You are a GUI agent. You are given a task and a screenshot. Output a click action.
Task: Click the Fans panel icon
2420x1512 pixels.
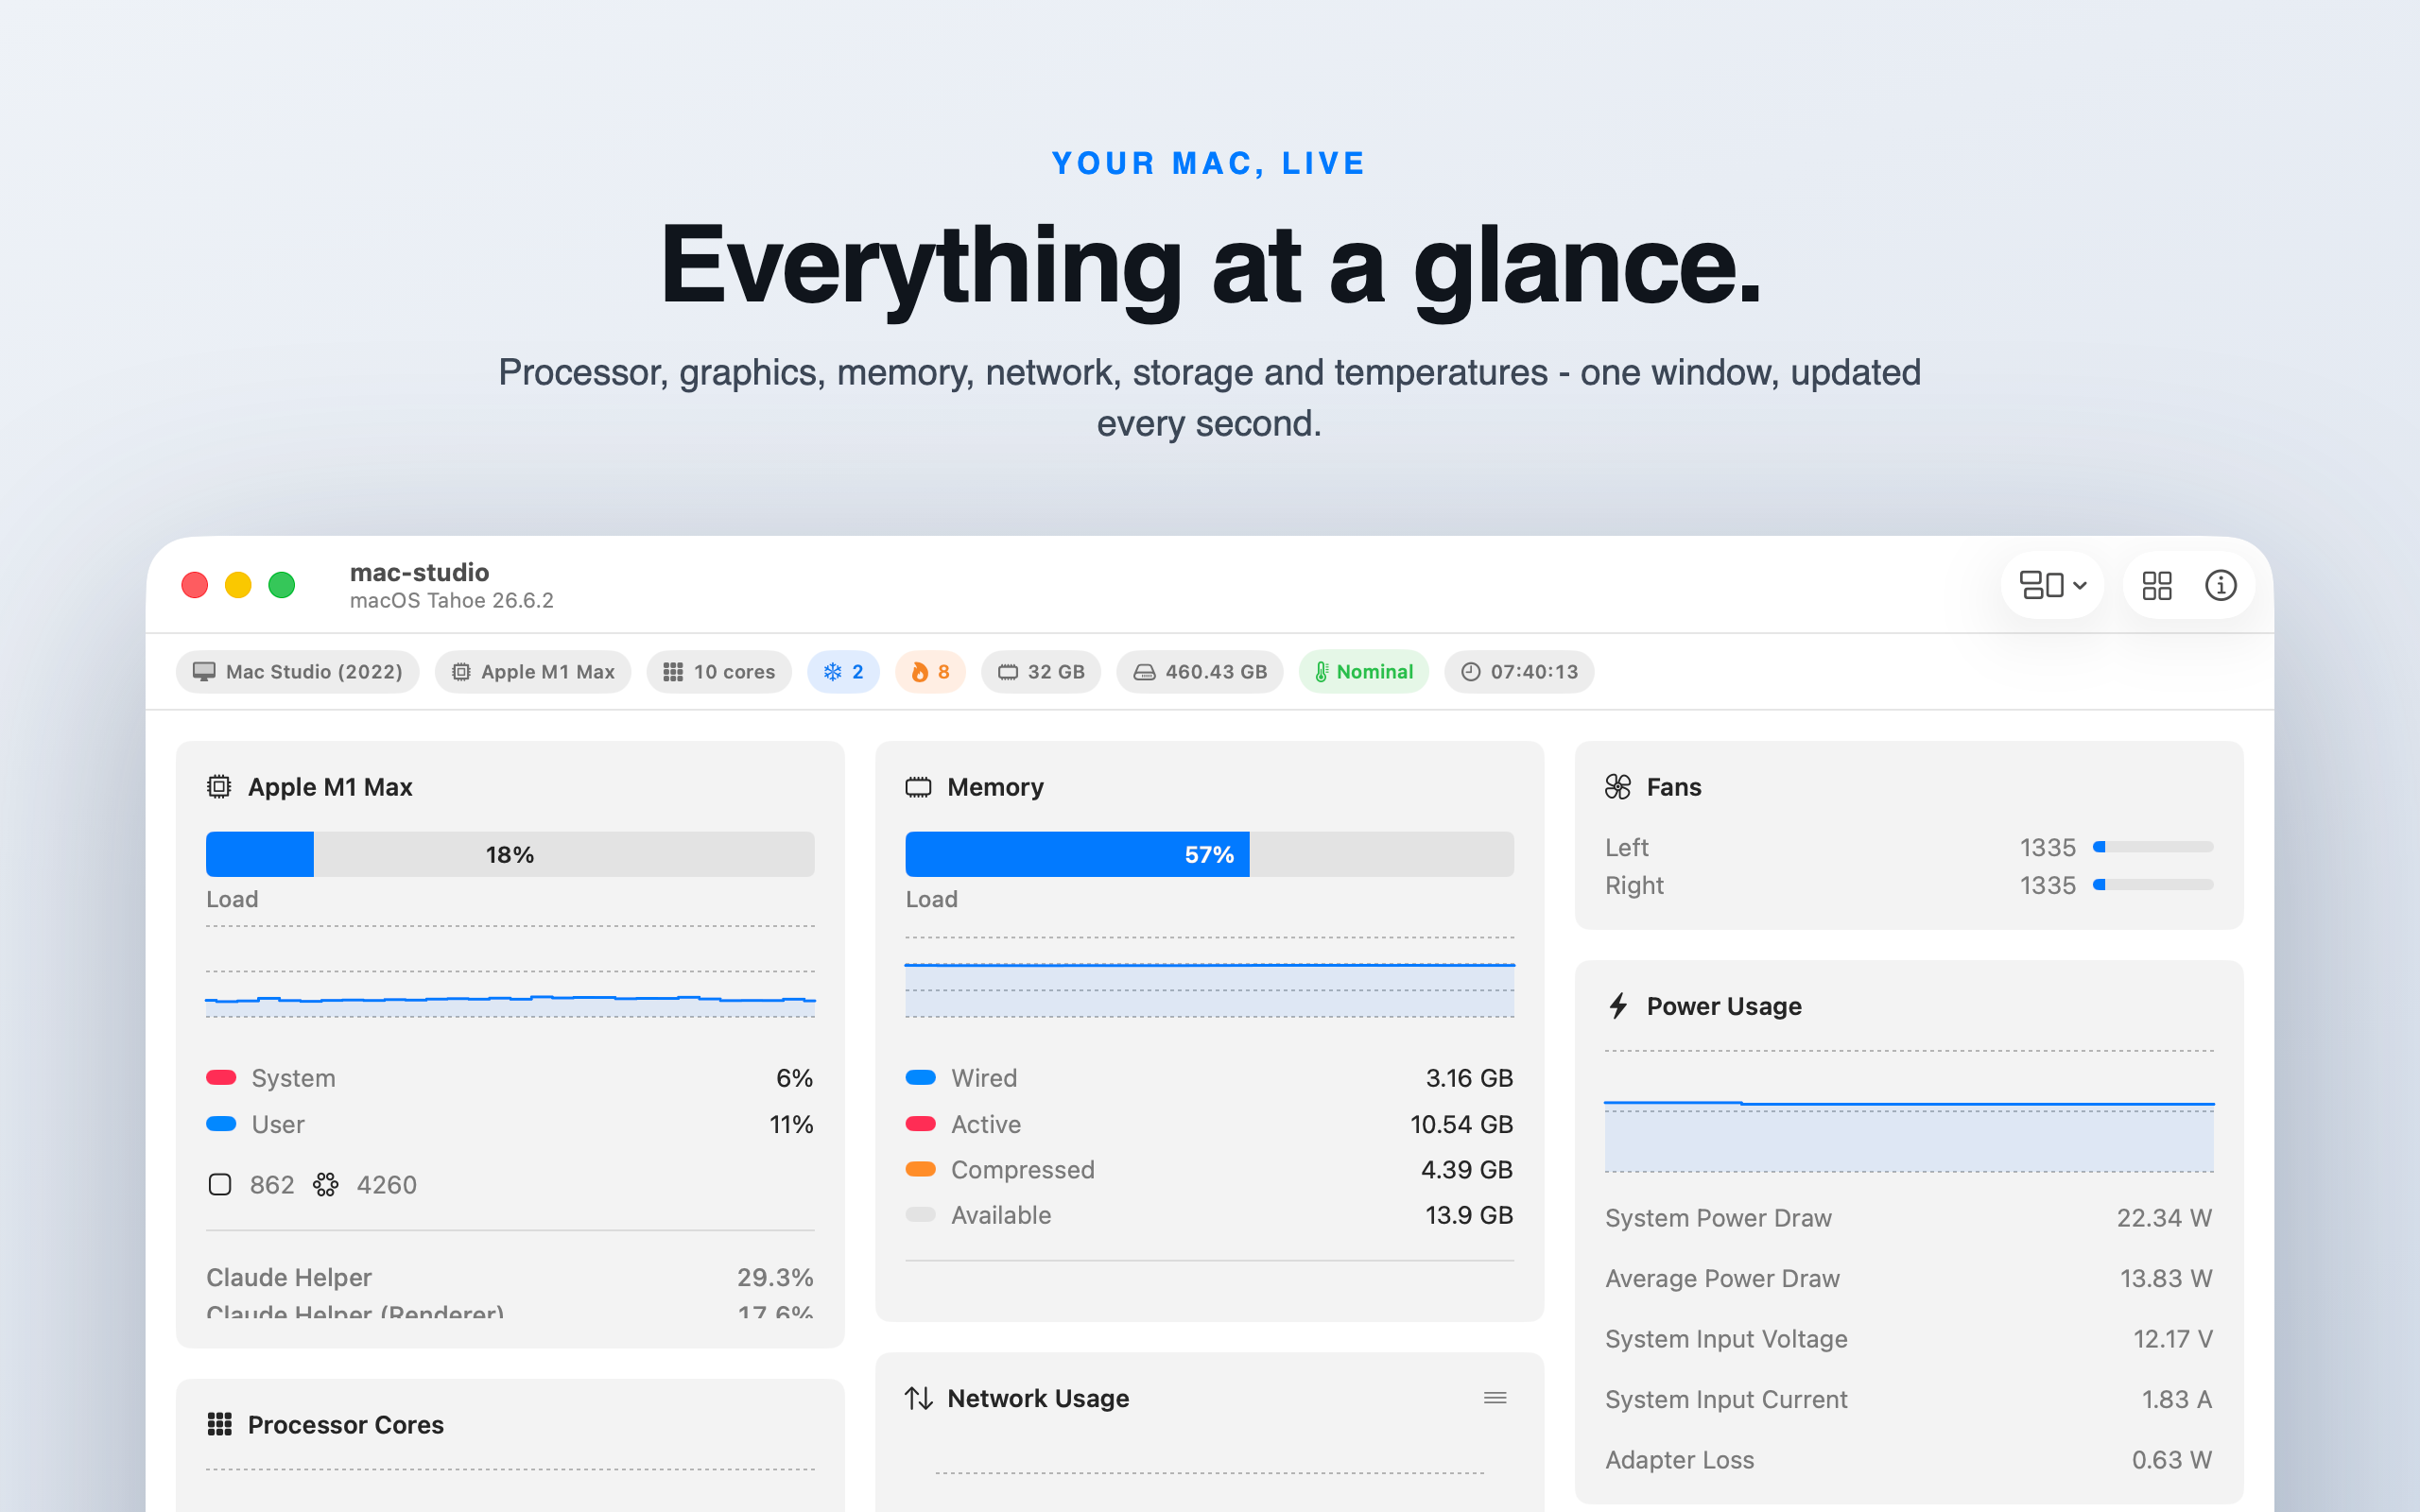(1618, 787)
